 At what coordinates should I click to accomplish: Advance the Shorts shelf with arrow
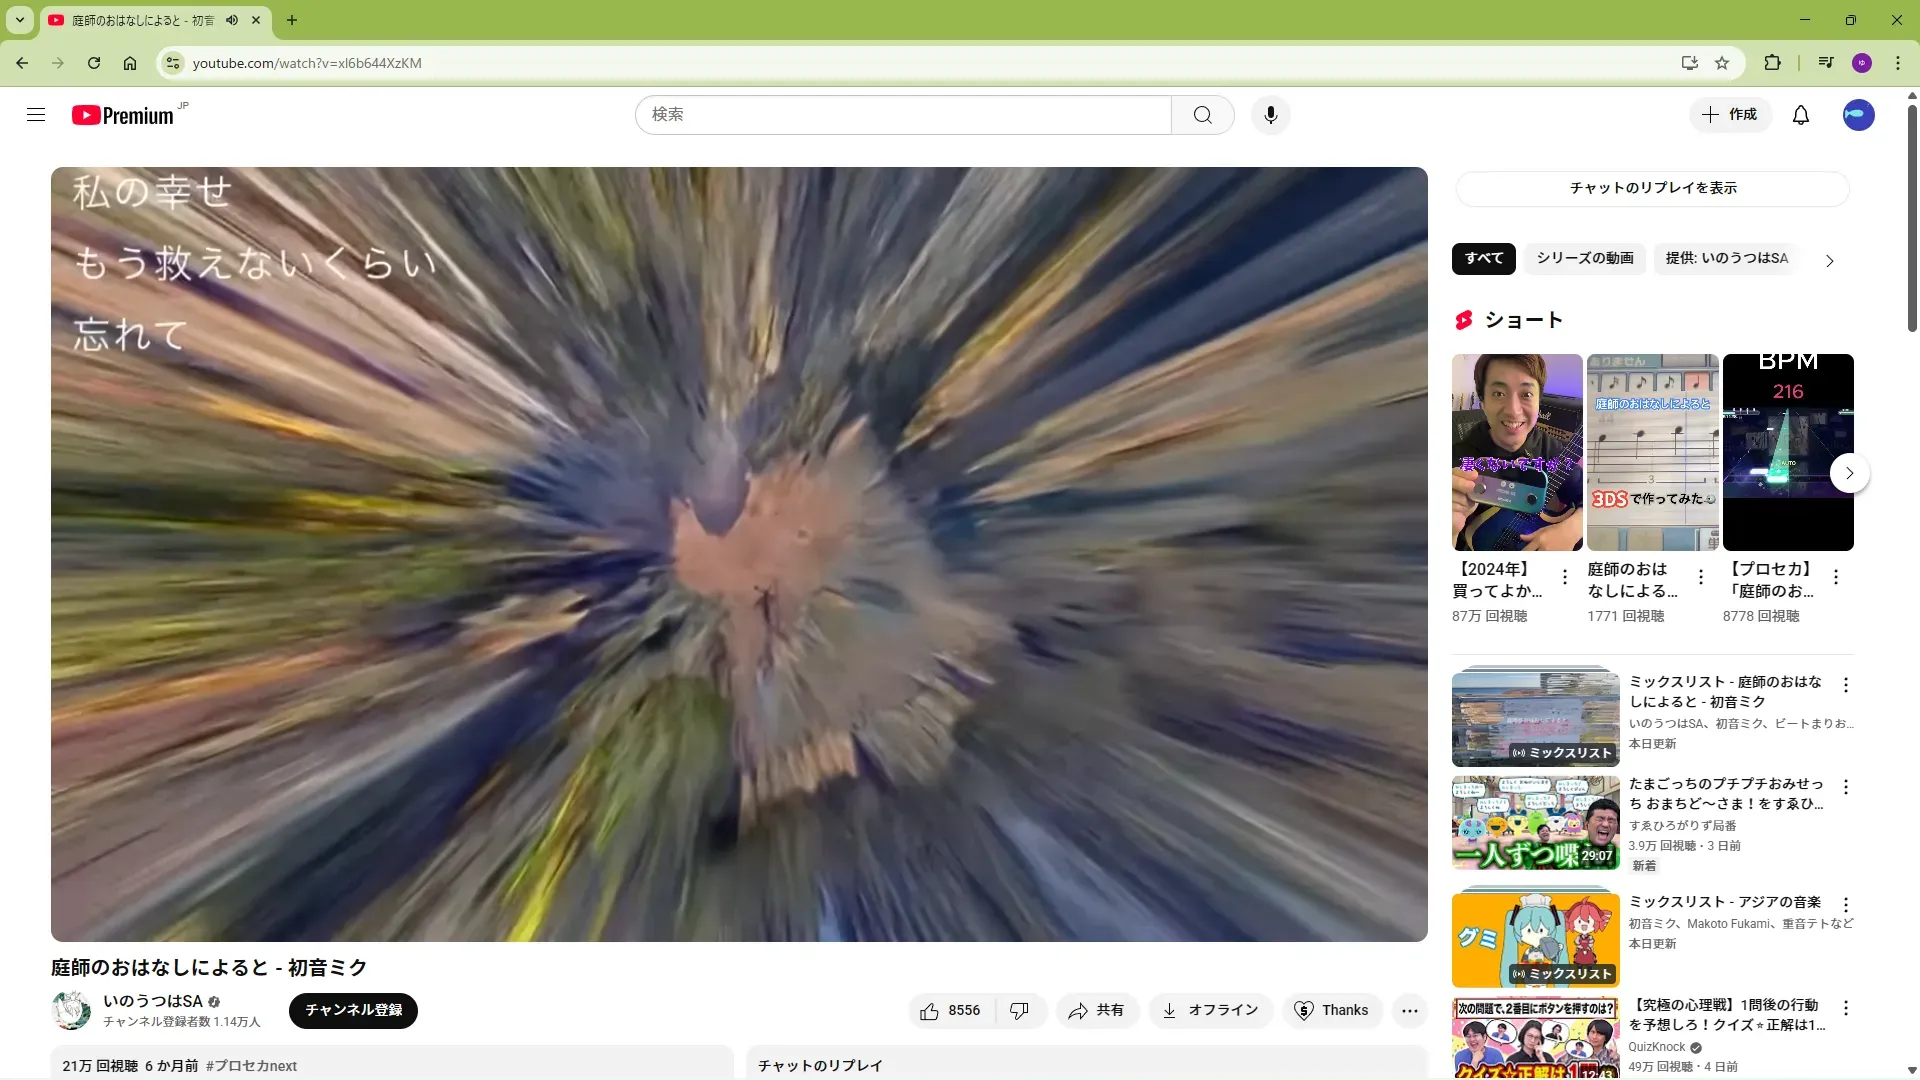(1849, 473)
